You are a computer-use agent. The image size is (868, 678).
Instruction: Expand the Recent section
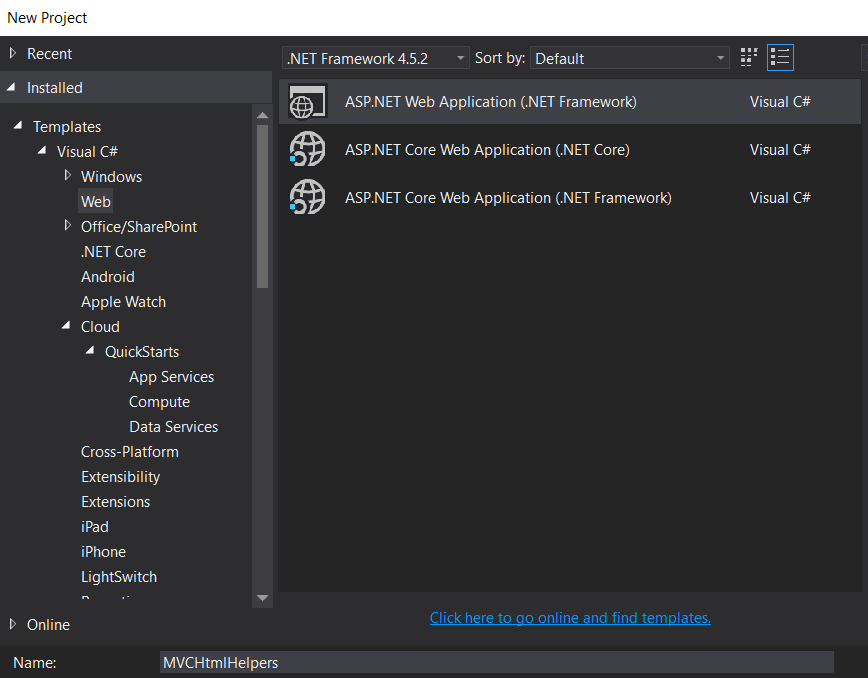(x=13, y=53)
